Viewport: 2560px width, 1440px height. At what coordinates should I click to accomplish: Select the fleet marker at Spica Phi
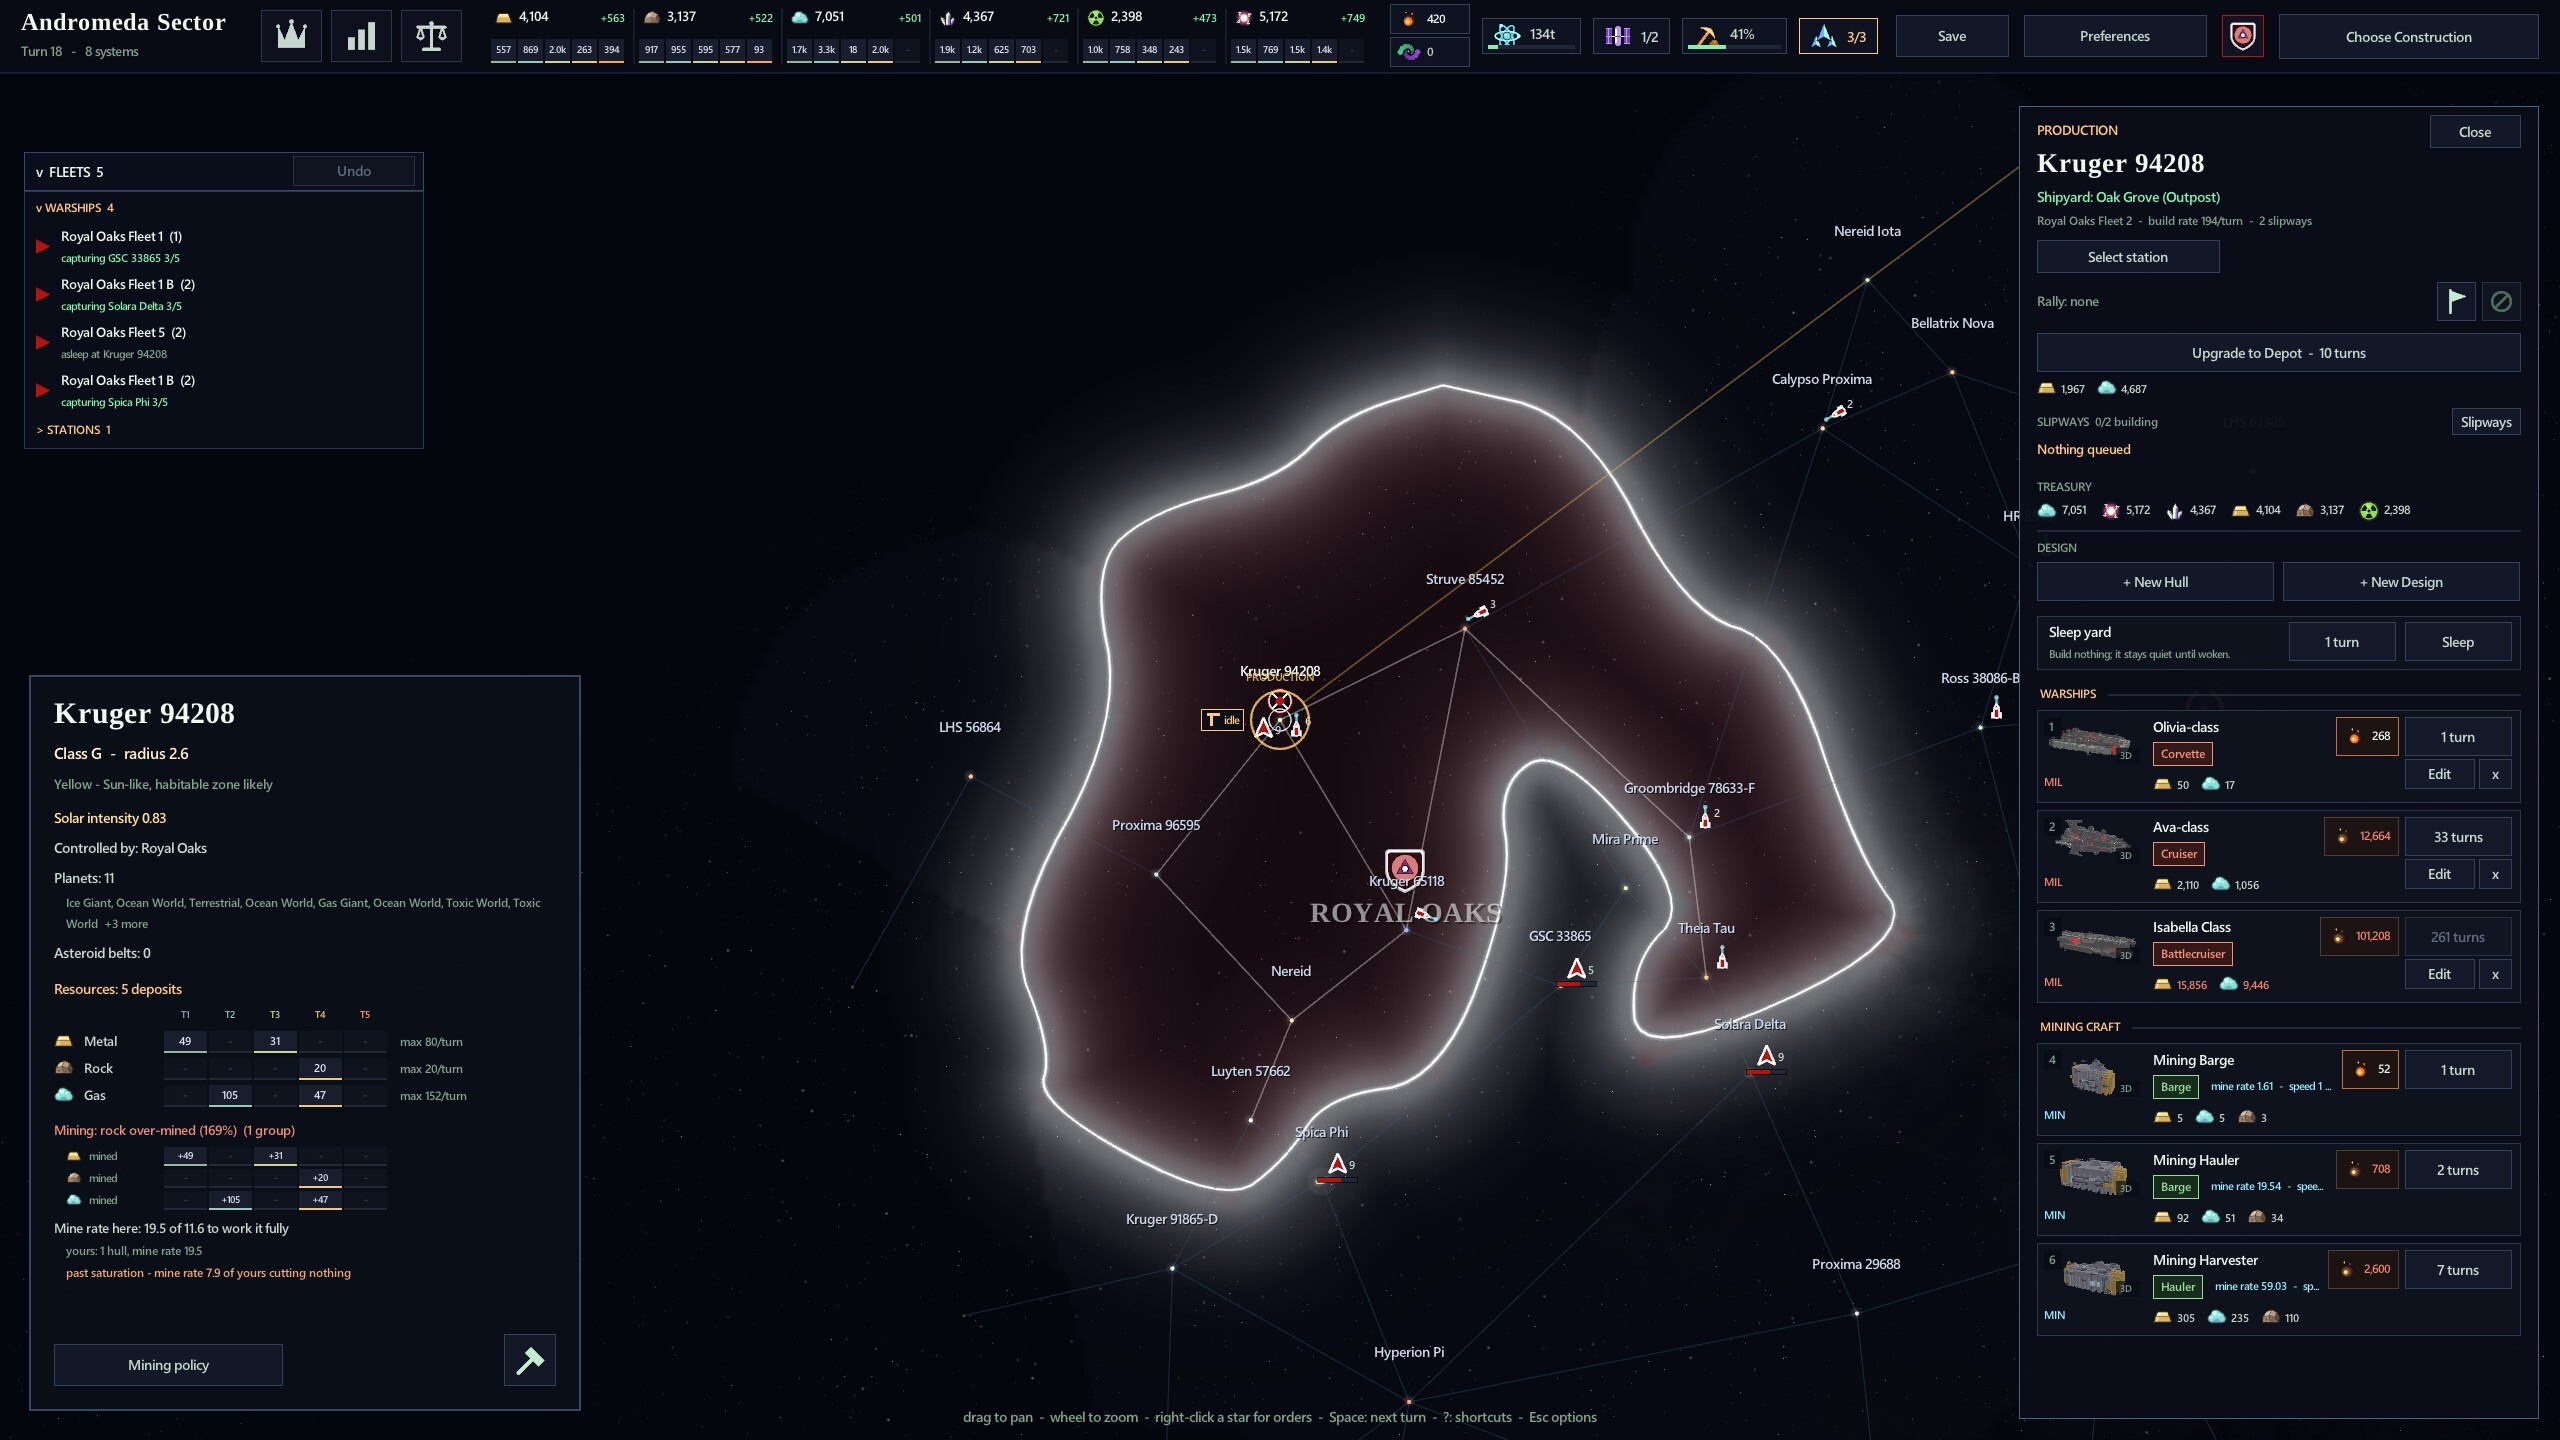[x=1337, y=1165]
